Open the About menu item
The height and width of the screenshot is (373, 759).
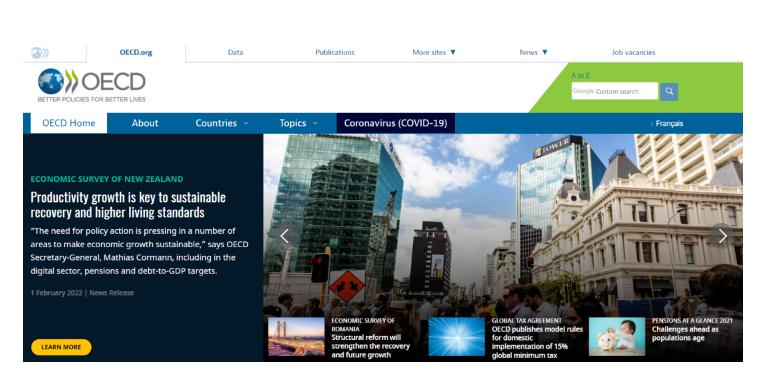[145, 123]
